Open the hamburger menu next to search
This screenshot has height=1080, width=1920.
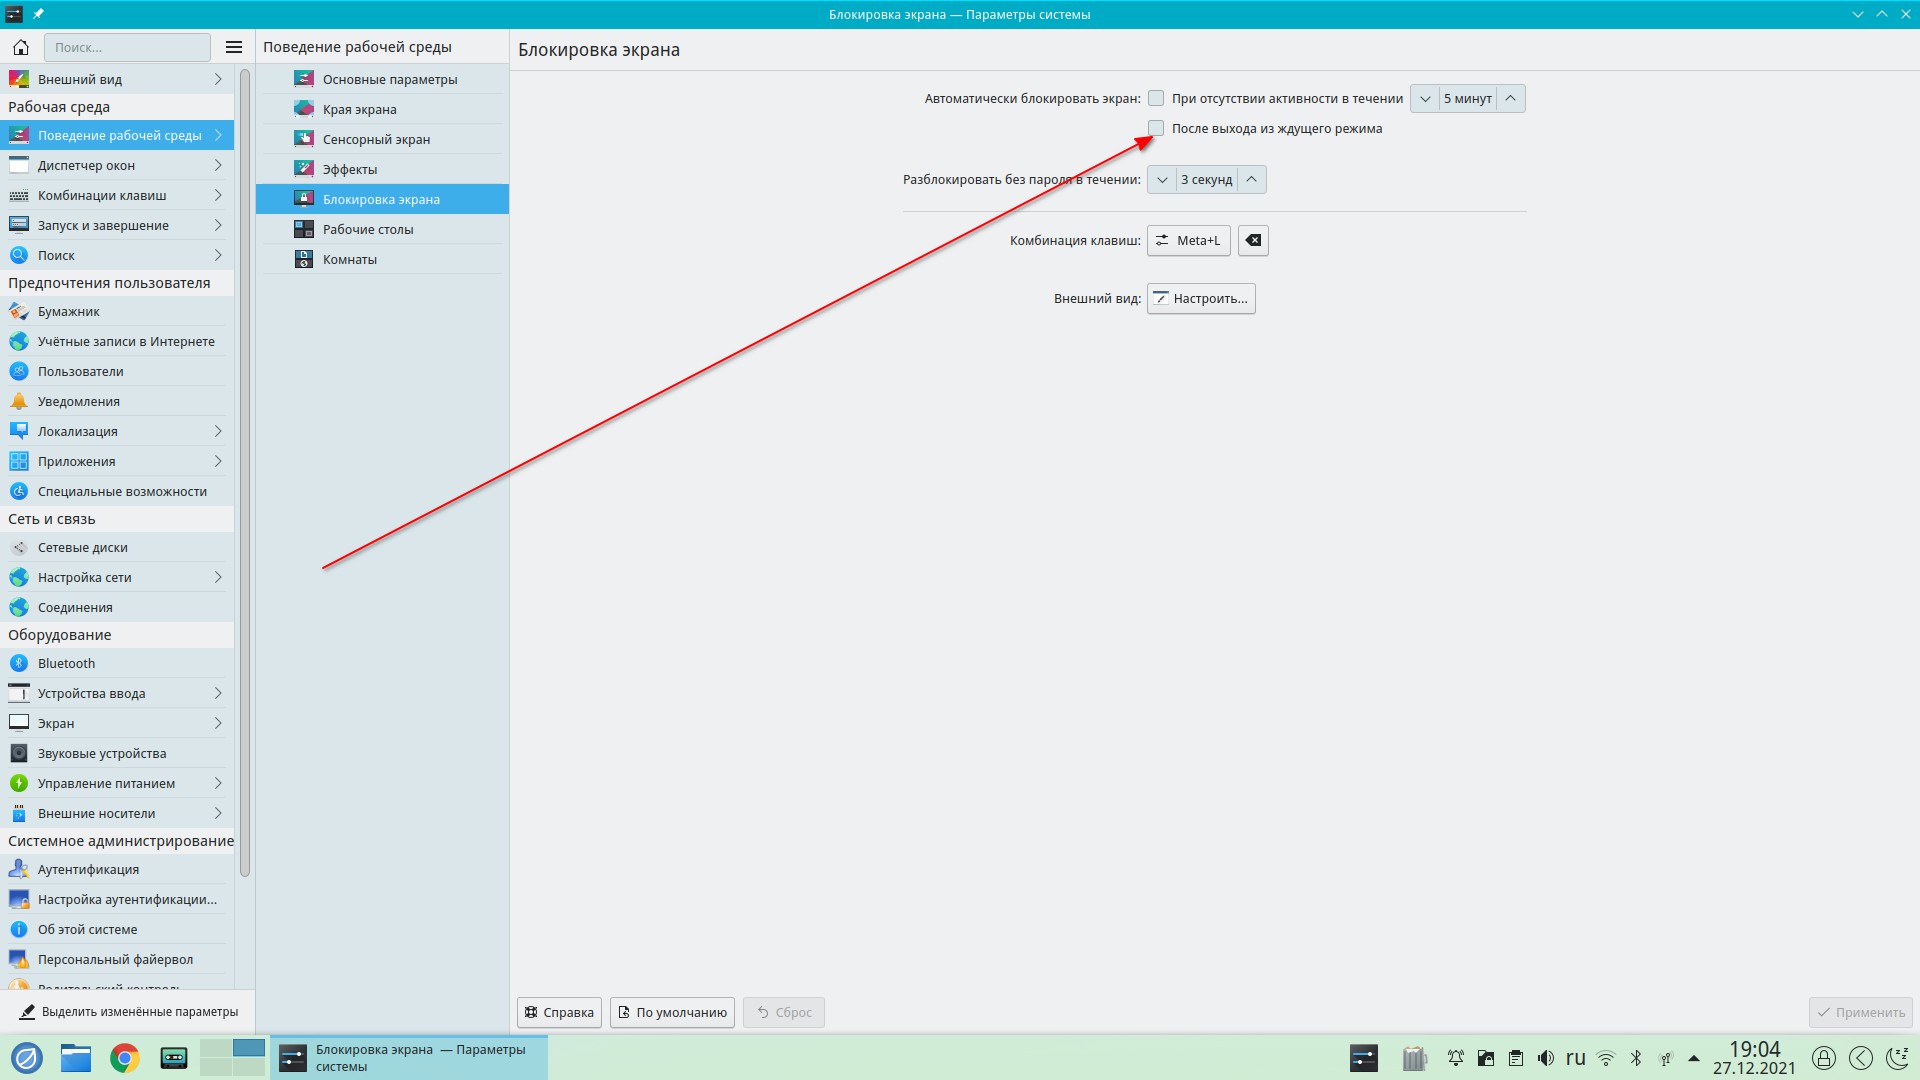tap(234, 47)
